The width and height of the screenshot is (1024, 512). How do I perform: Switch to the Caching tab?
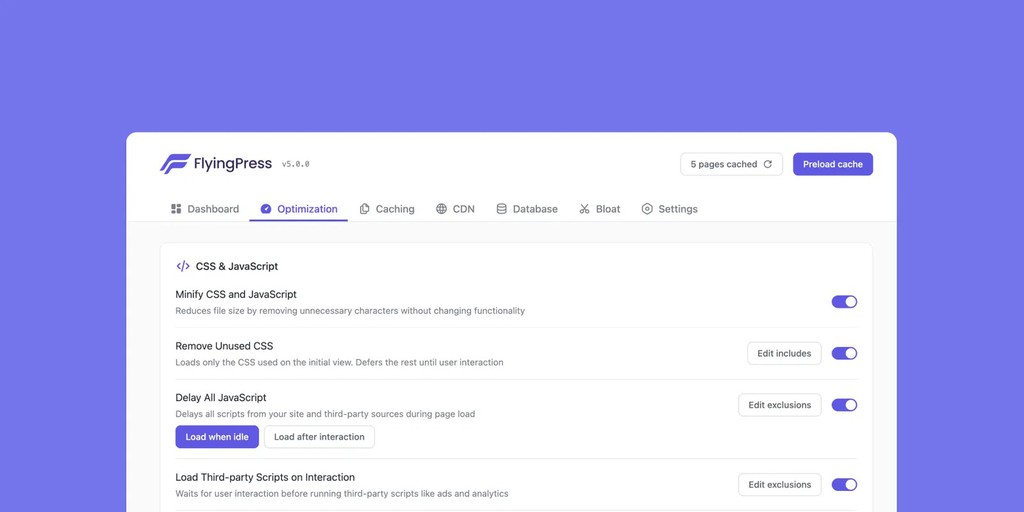tap(387, 209)
